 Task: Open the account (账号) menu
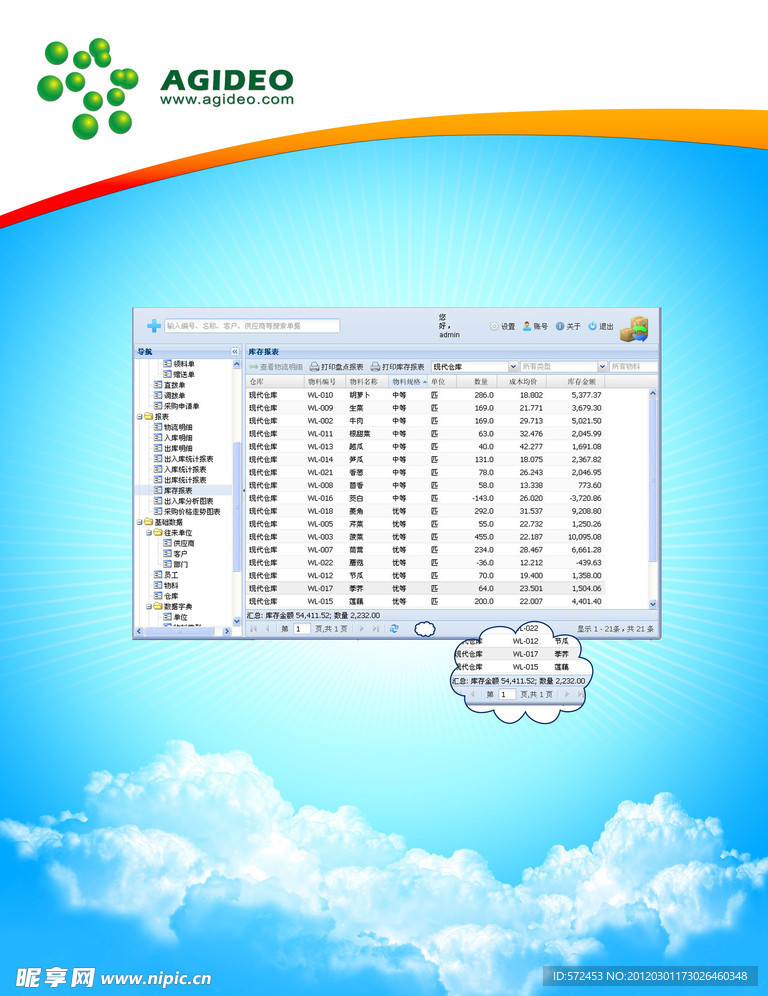(535, 327)
